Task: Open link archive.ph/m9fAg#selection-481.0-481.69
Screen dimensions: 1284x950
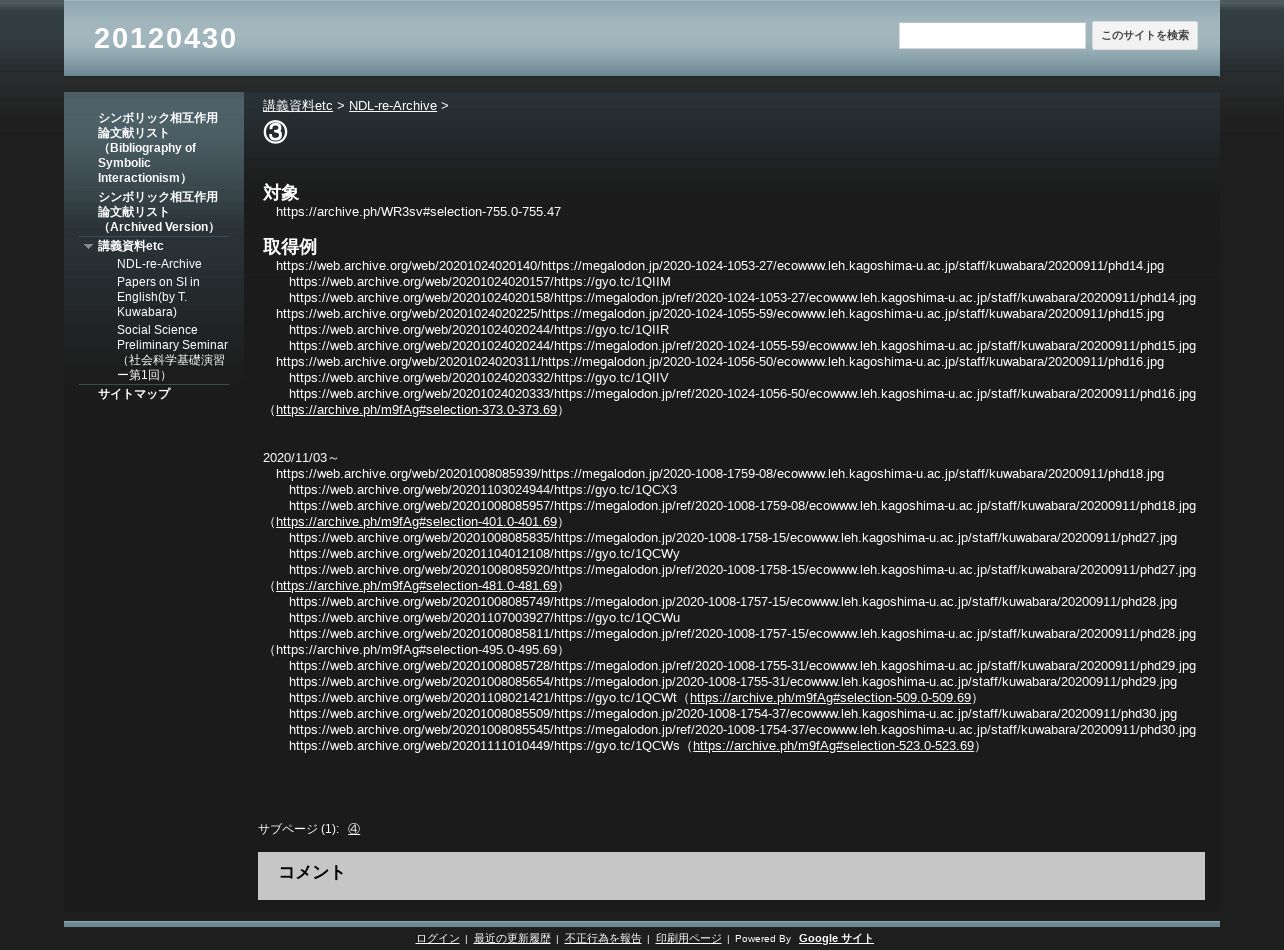Action: pyautogui.click(x=416, y=586)
